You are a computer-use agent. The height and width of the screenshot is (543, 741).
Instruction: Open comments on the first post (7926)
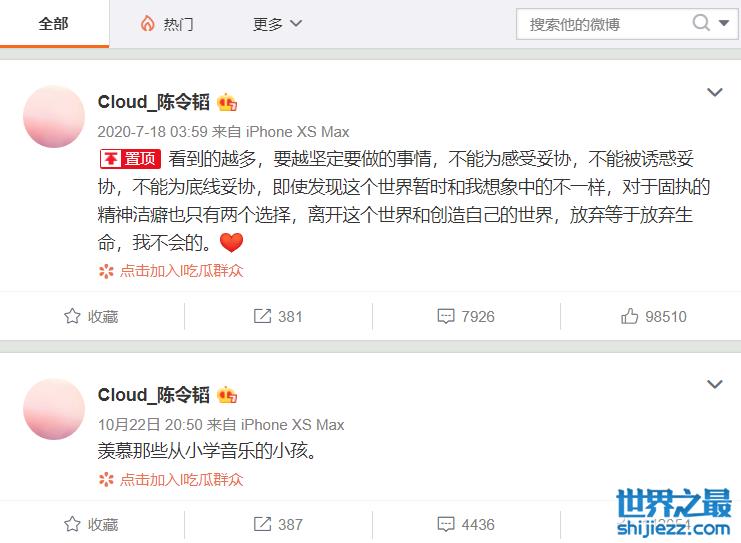(466, 316)
